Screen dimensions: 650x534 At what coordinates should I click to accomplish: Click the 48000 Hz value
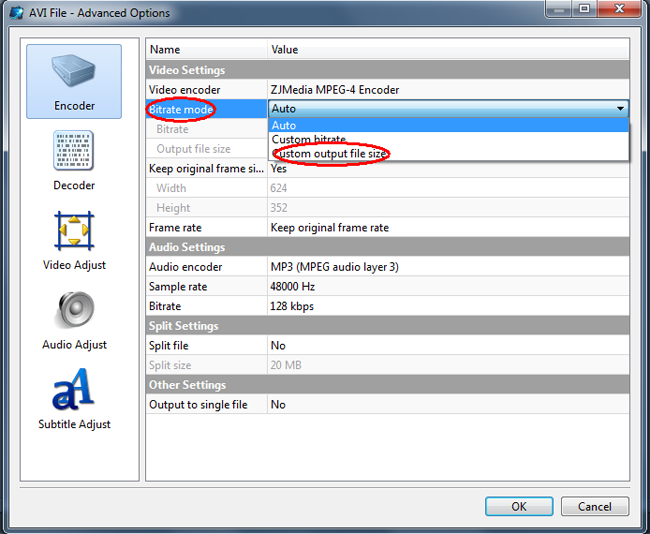tap(293, 286)
